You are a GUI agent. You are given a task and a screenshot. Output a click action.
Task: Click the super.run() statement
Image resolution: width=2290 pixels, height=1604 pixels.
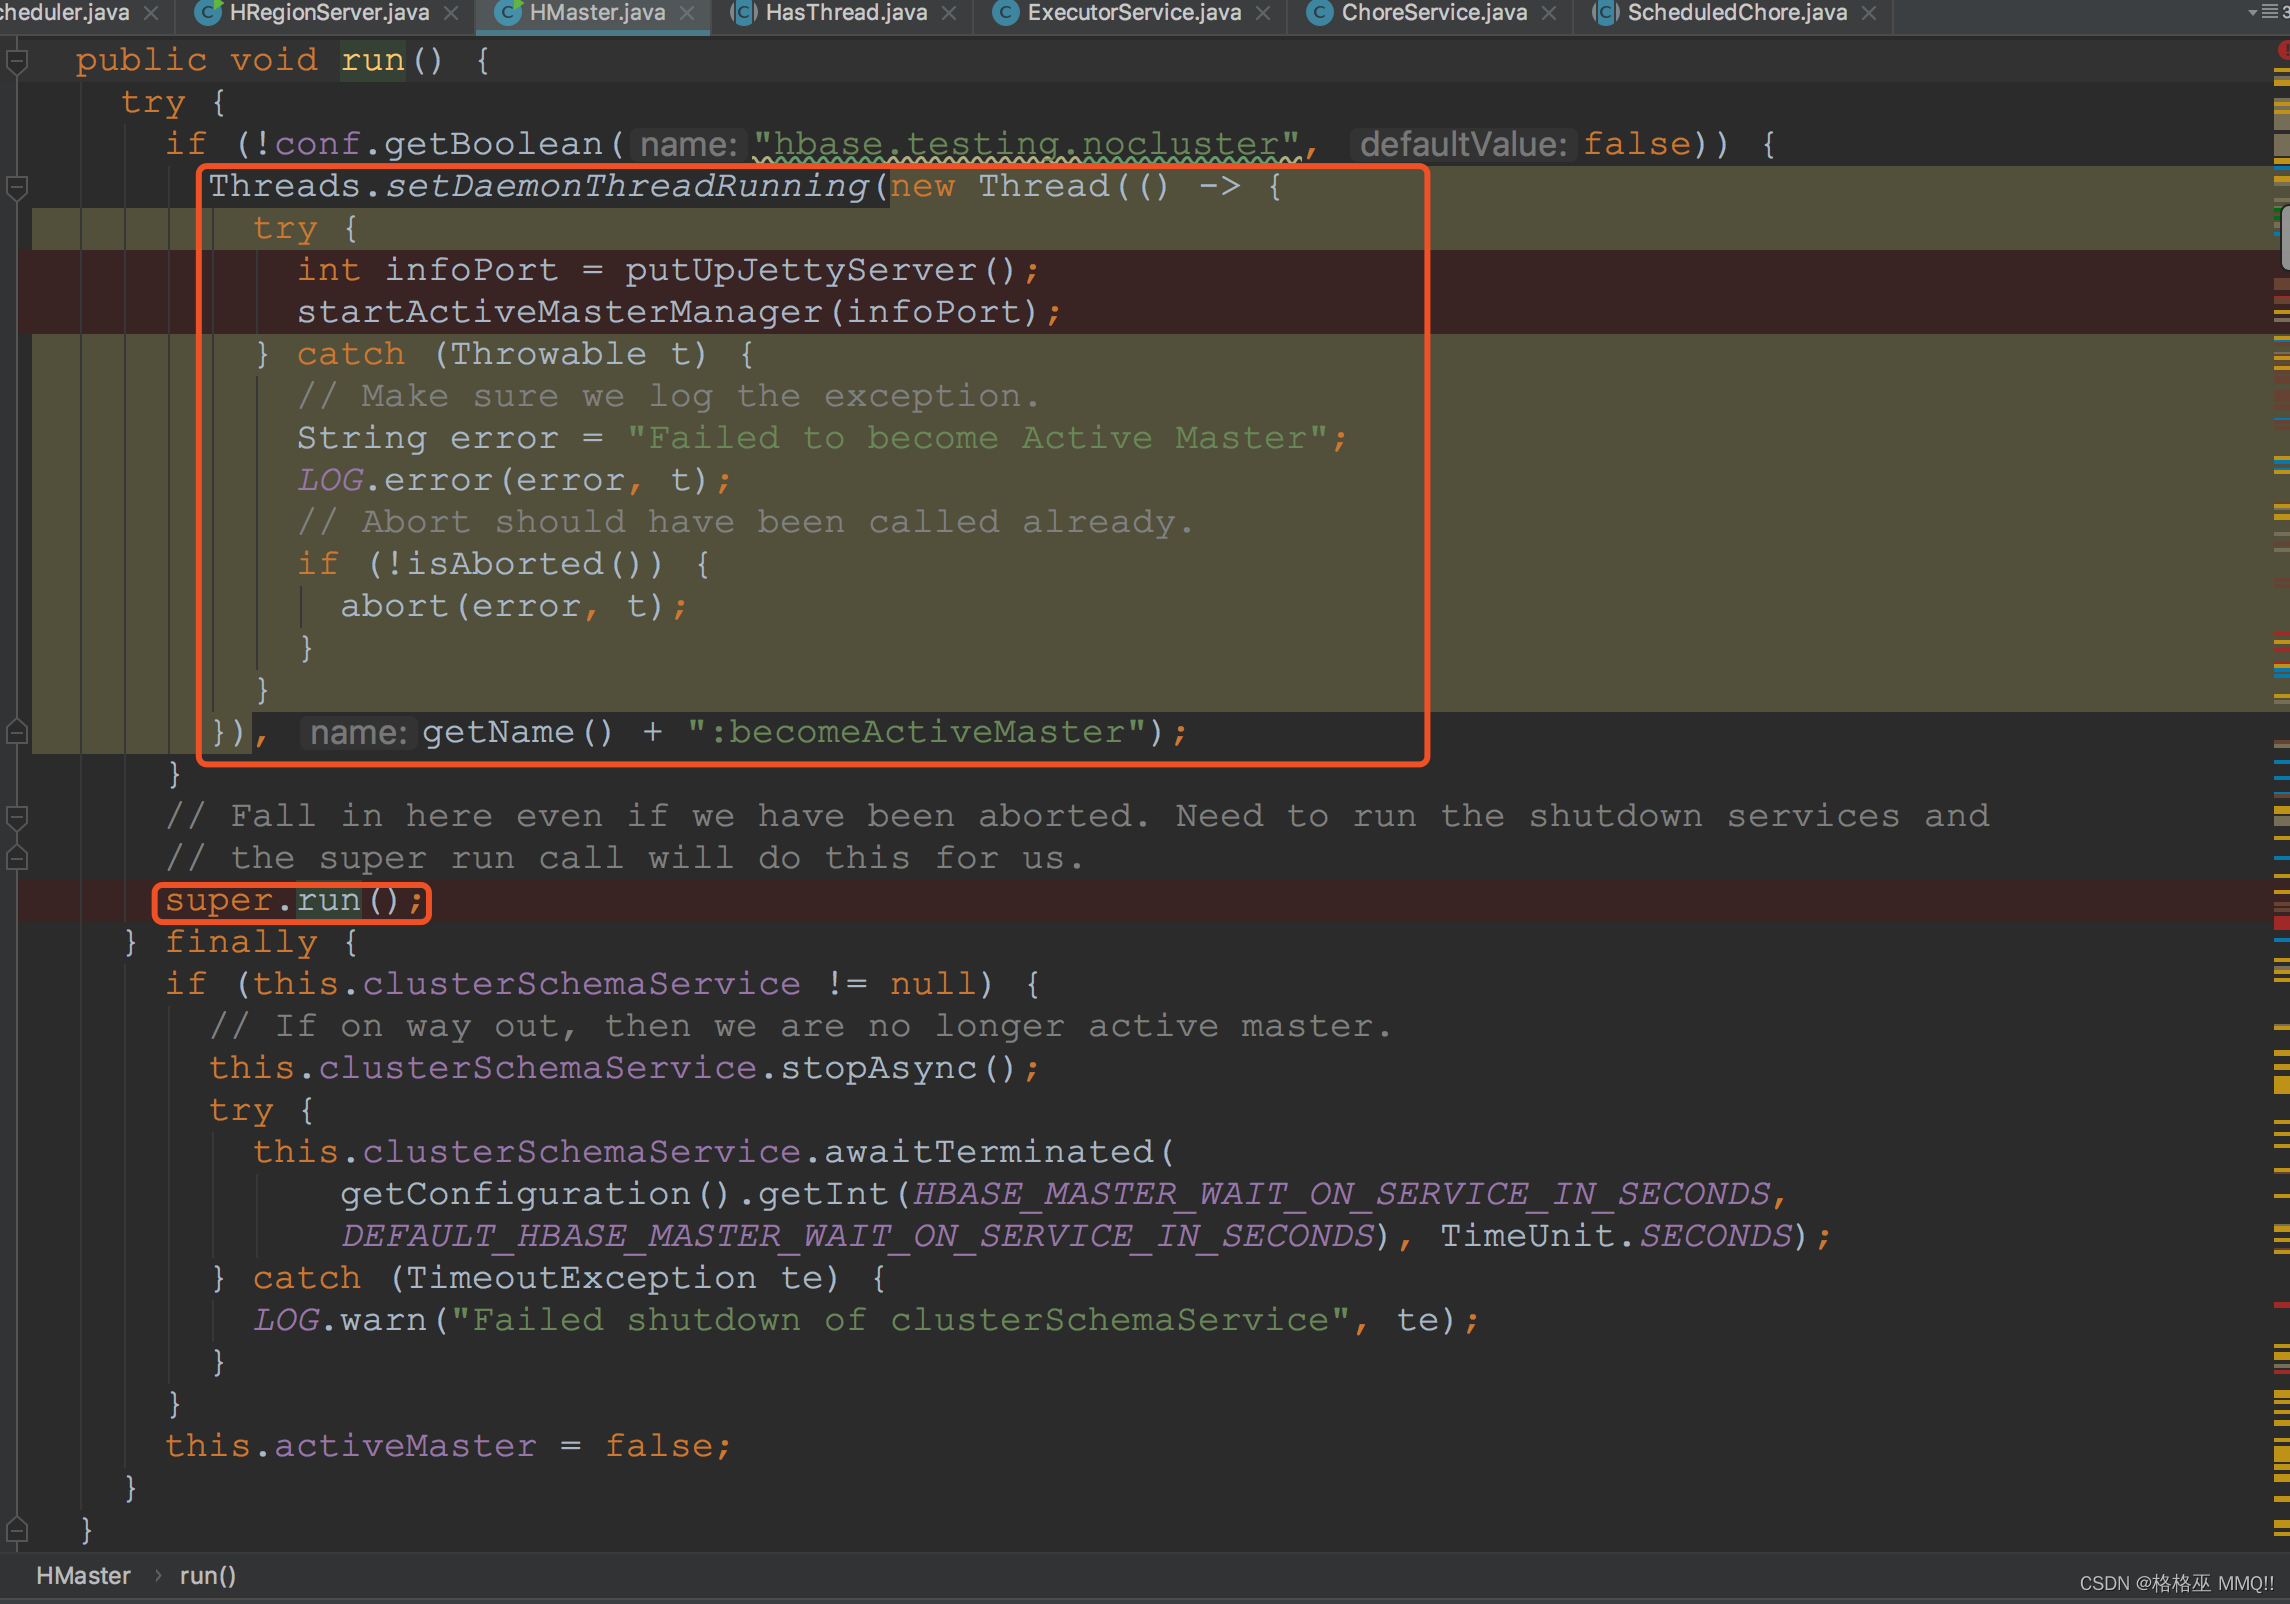click(x=295, y=901)
